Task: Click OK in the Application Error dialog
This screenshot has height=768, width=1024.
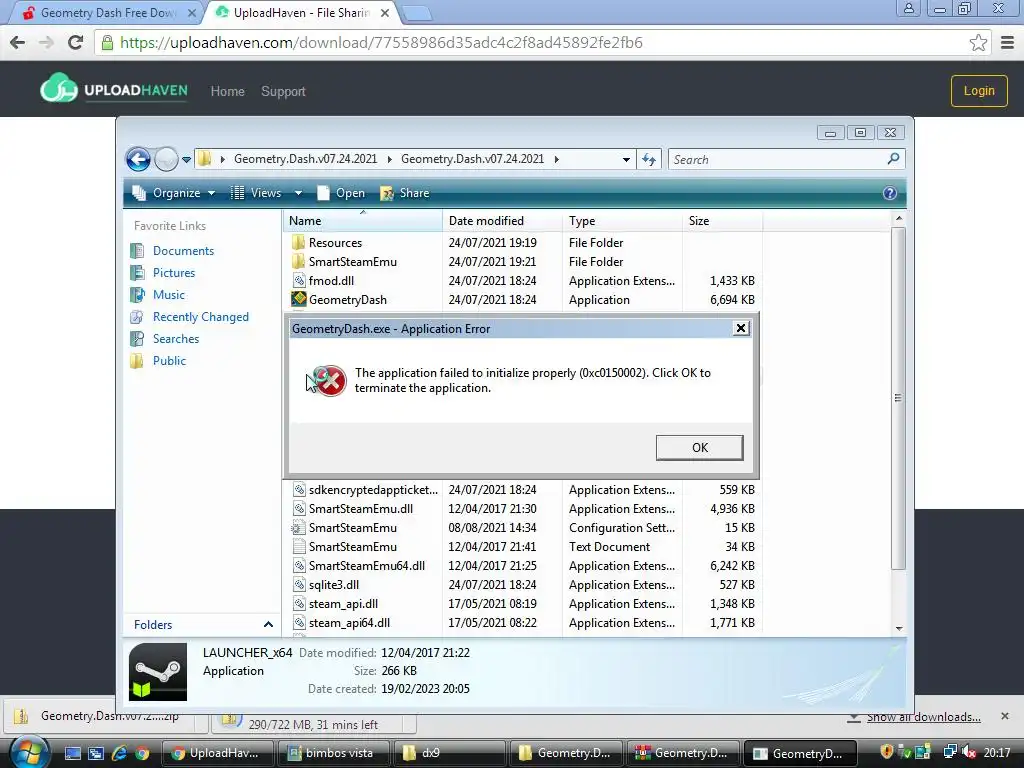Action: pos(699,447)
